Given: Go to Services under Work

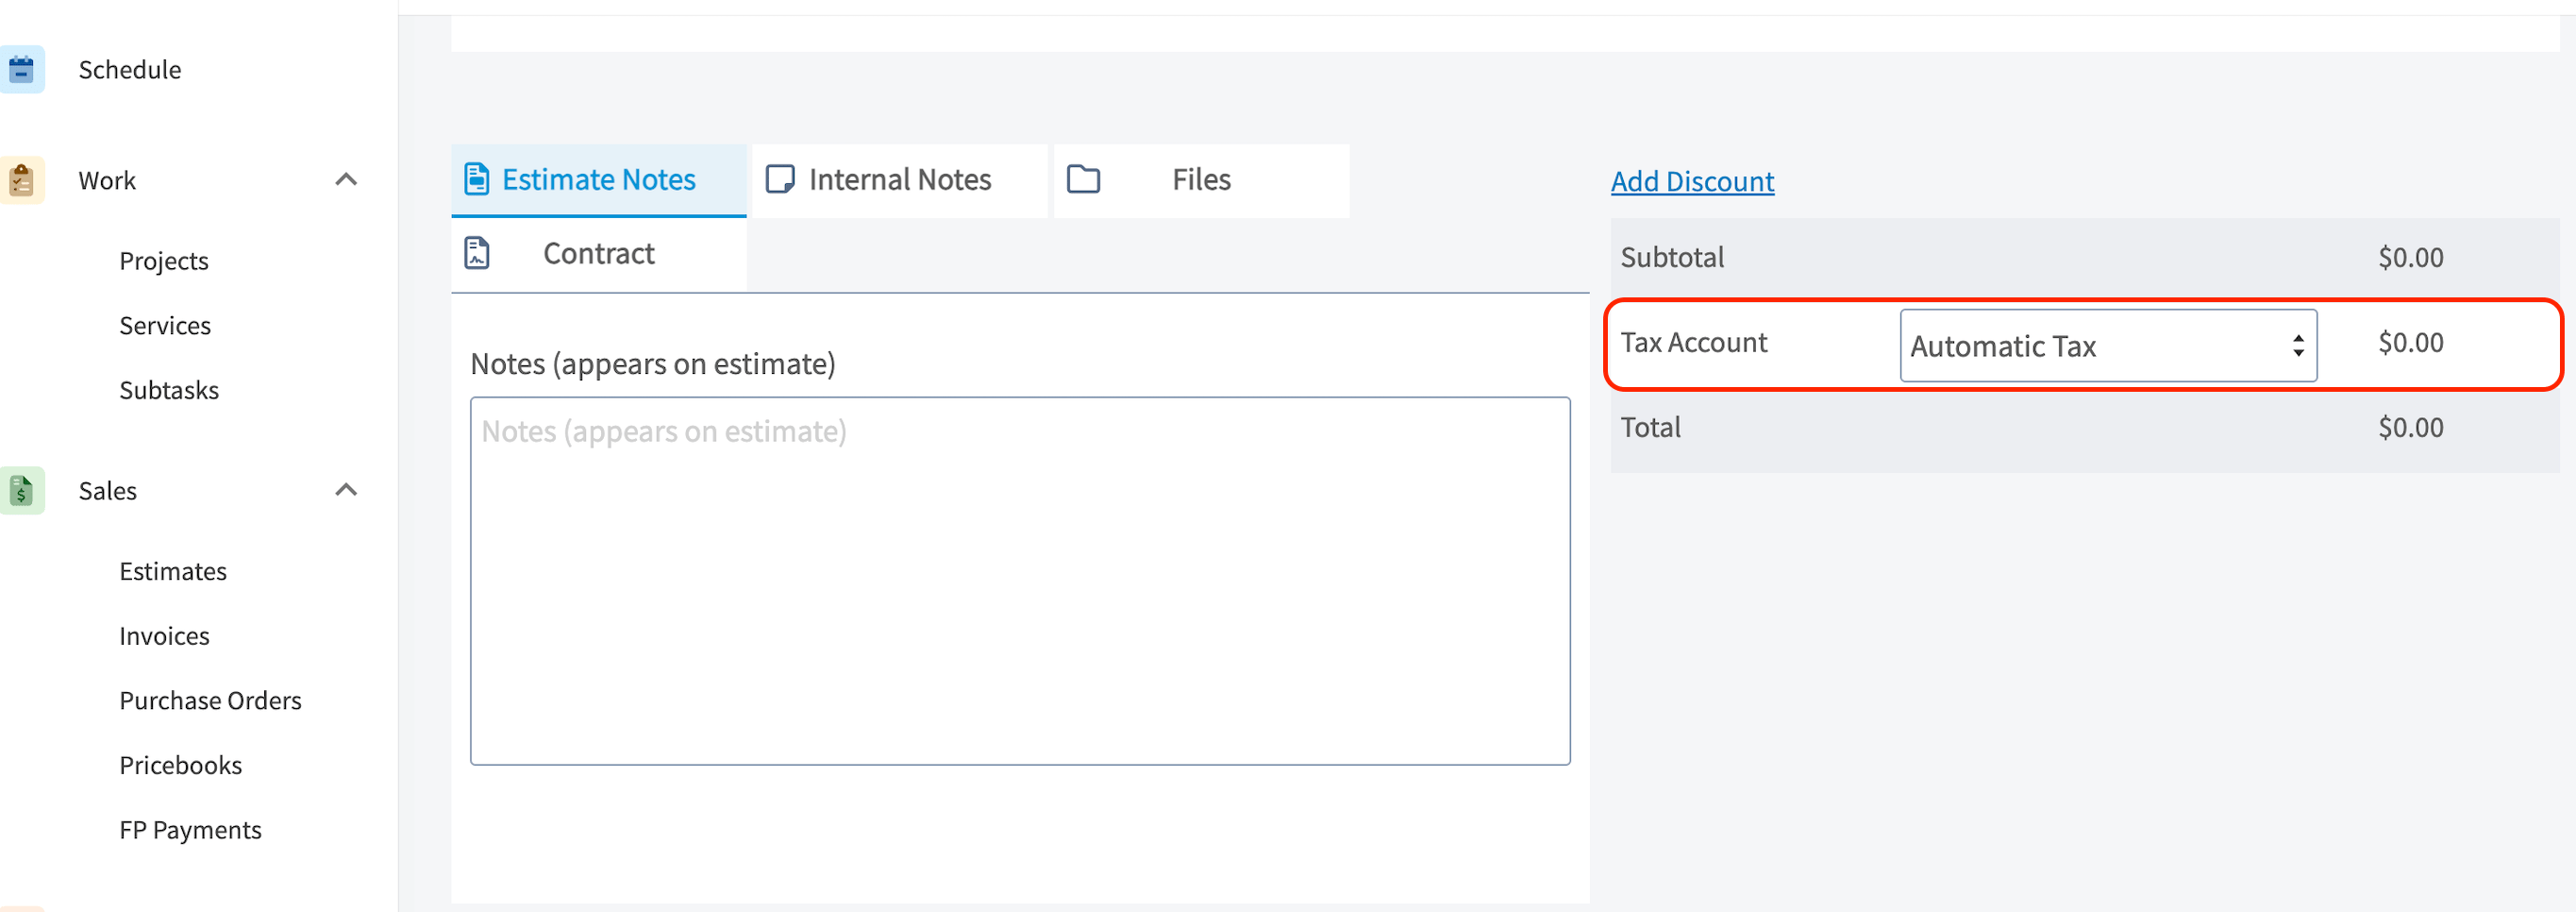Looking at the screenshot, I should [165, 326].
